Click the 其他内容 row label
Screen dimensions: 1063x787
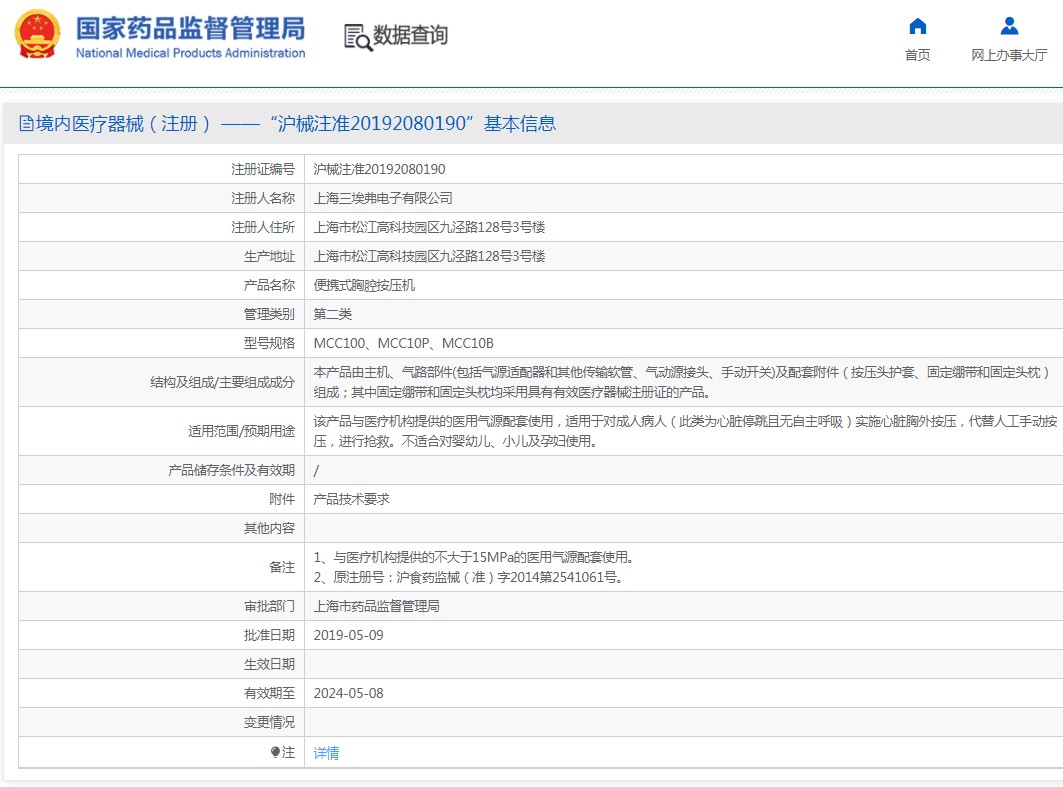tap(269, 528)
